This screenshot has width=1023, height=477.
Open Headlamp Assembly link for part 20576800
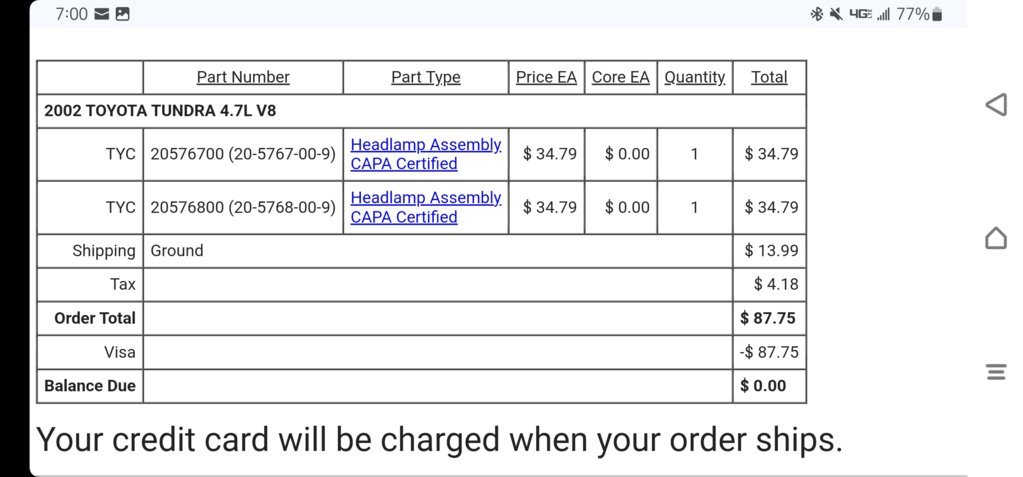(425, 207)
